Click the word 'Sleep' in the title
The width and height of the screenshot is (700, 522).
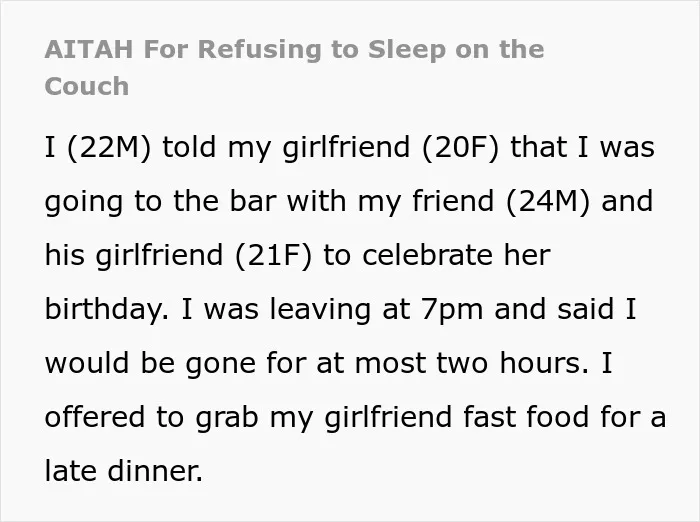[x=407, y=50]
